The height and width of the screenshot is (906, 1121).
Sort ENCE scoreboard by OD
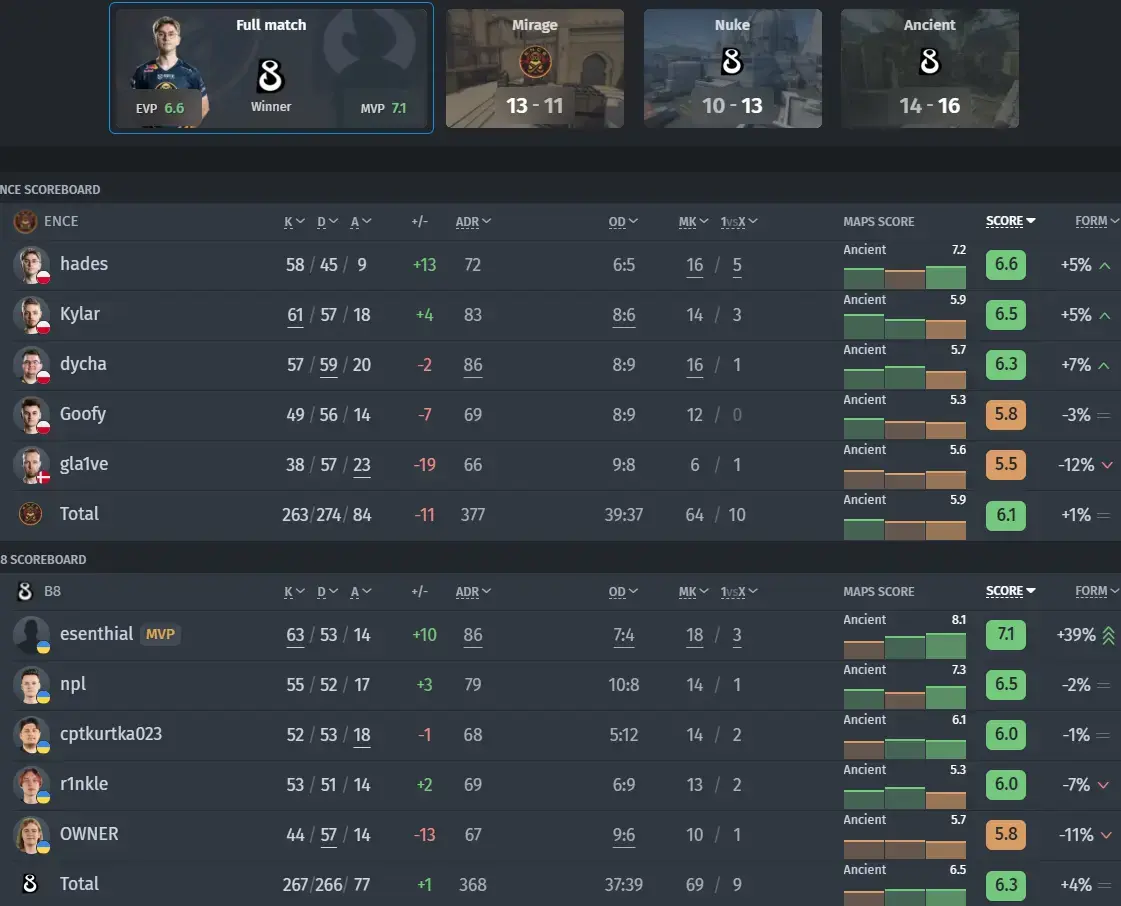pyautogui.click(x=623, y=222)
